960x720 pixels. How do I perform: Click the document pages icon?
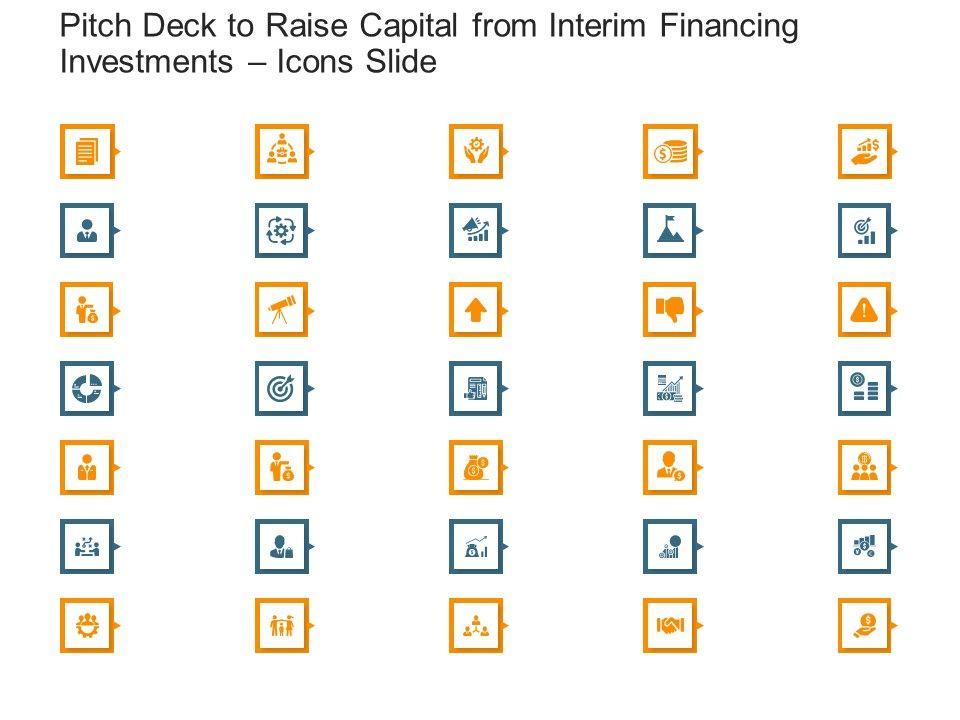(x=88, y=151)
